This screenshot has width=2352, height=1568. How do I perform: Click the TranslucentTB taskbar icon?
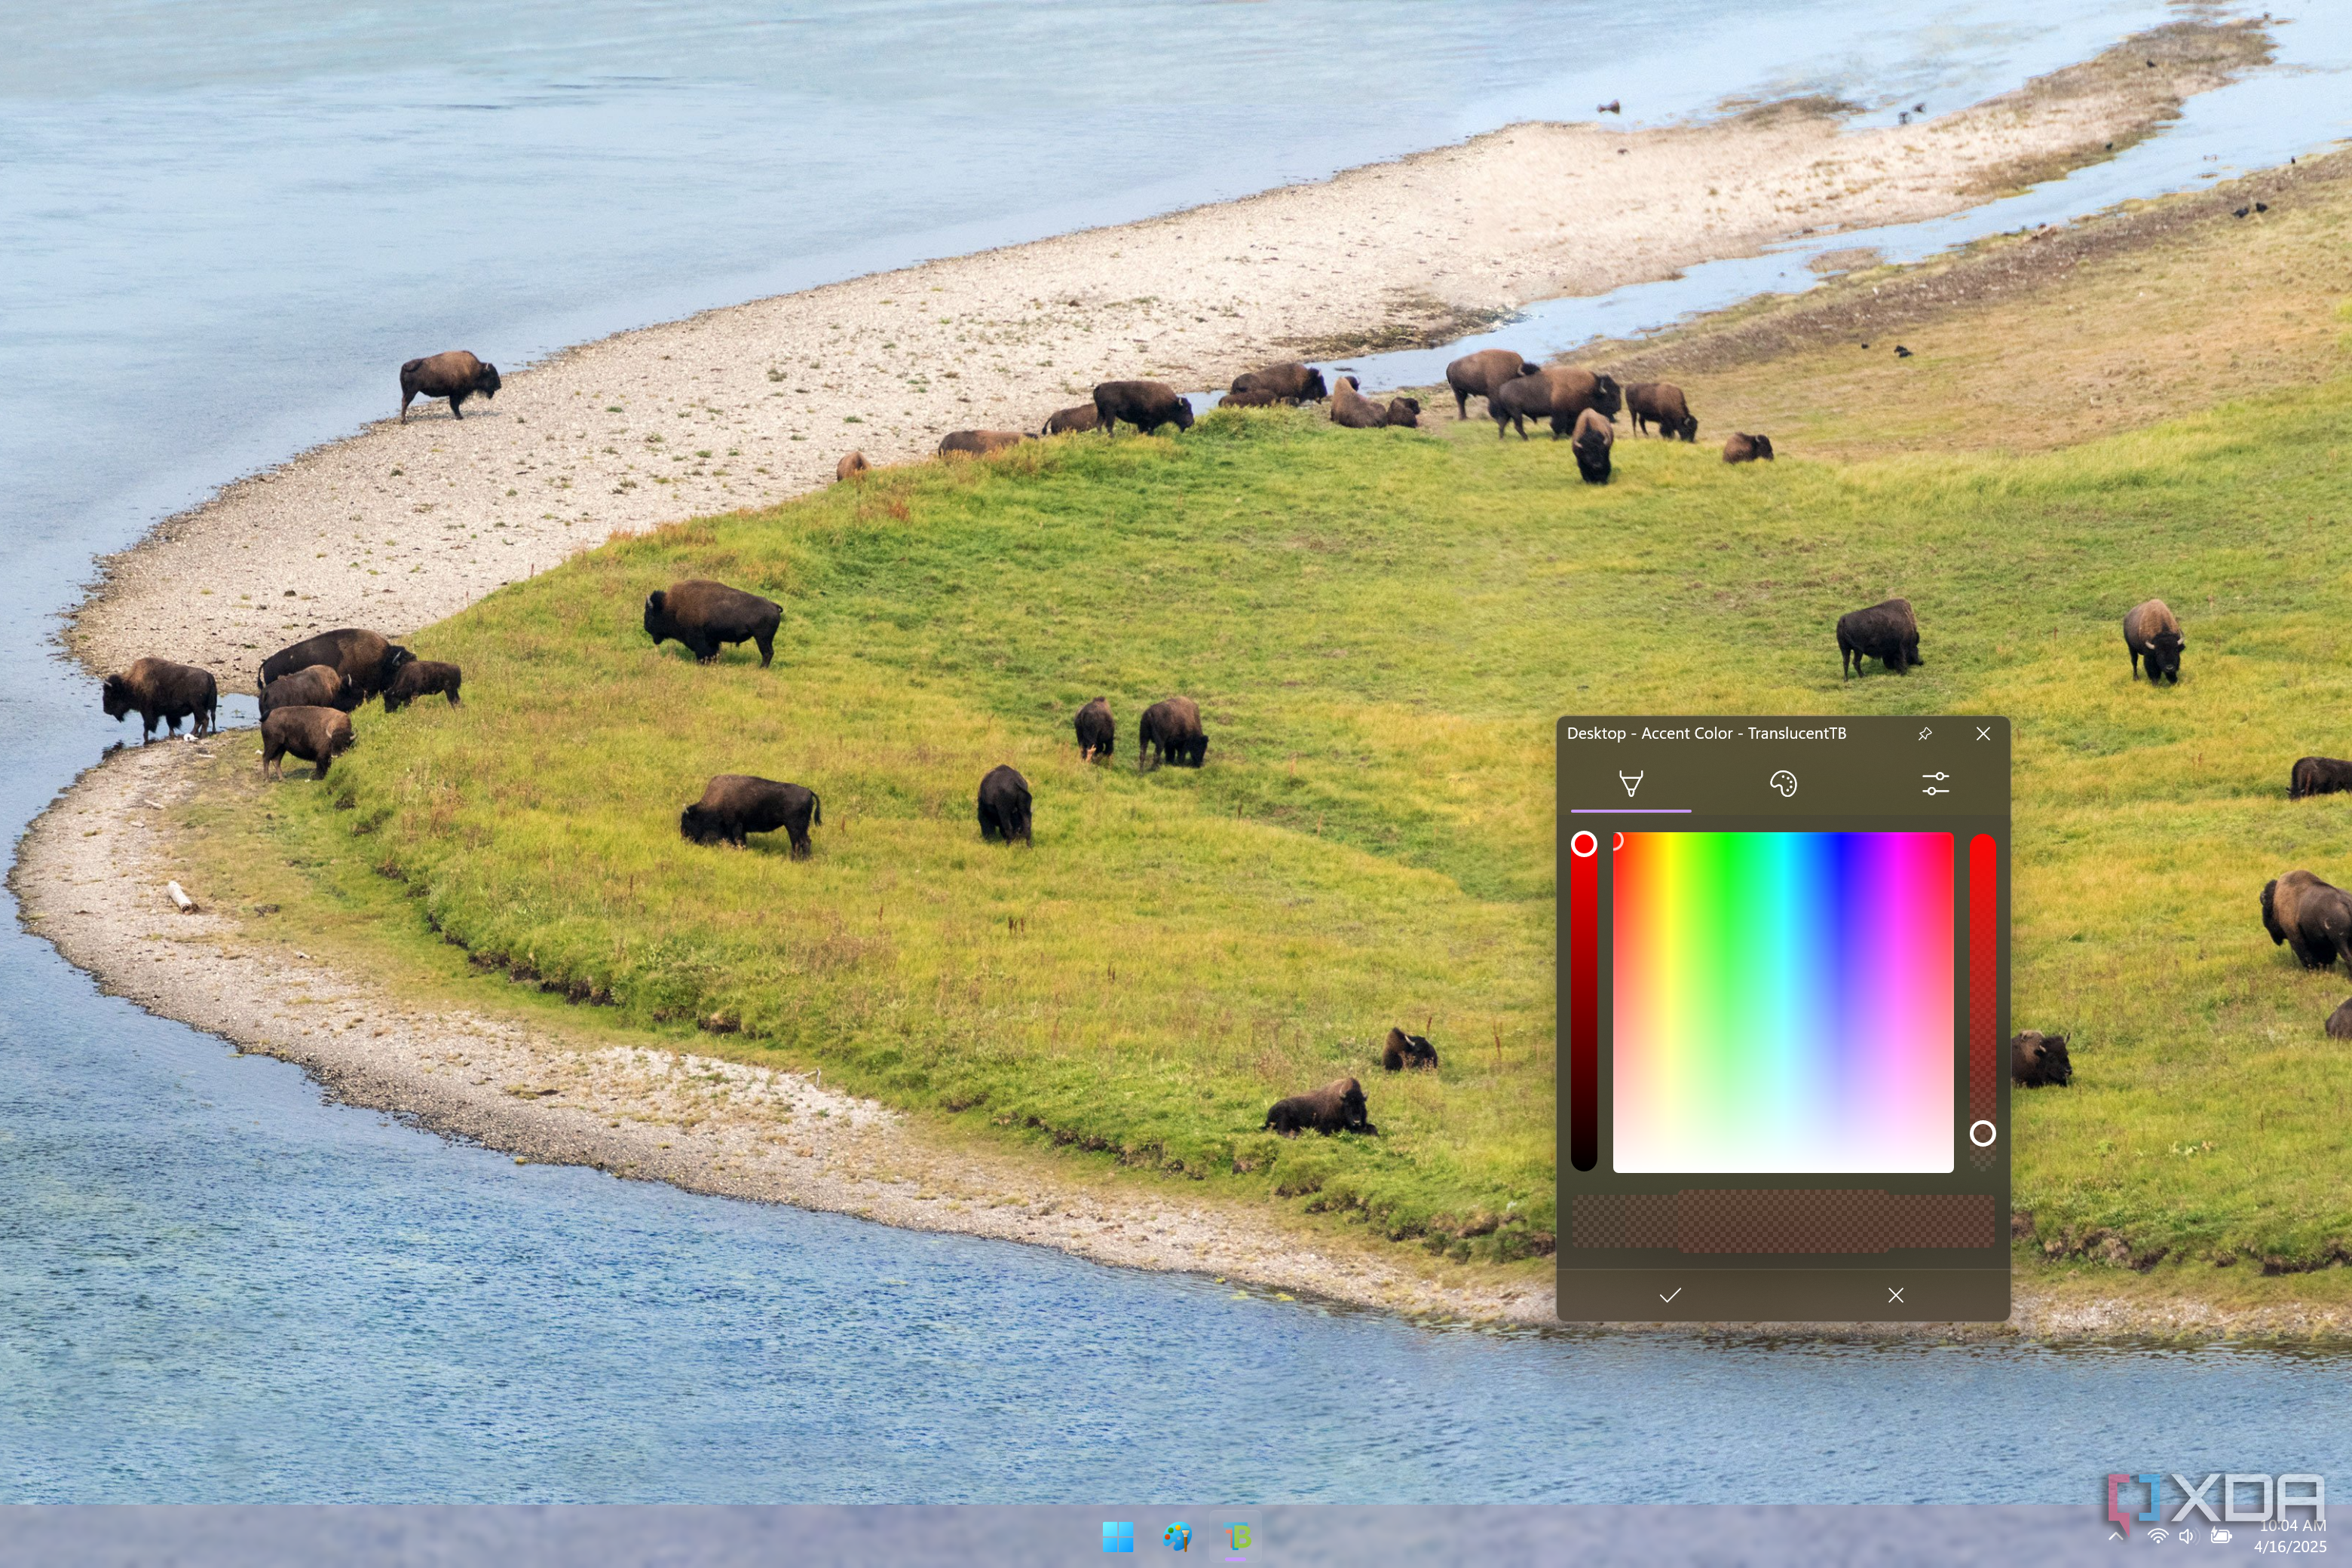click(x=1237, y=1537)
